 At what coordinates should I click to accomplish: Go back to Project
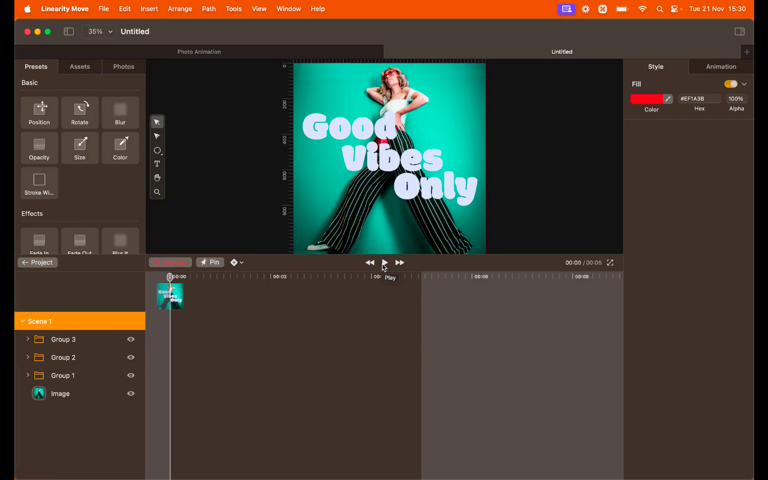pyautogui.click(x=38, y=263)
